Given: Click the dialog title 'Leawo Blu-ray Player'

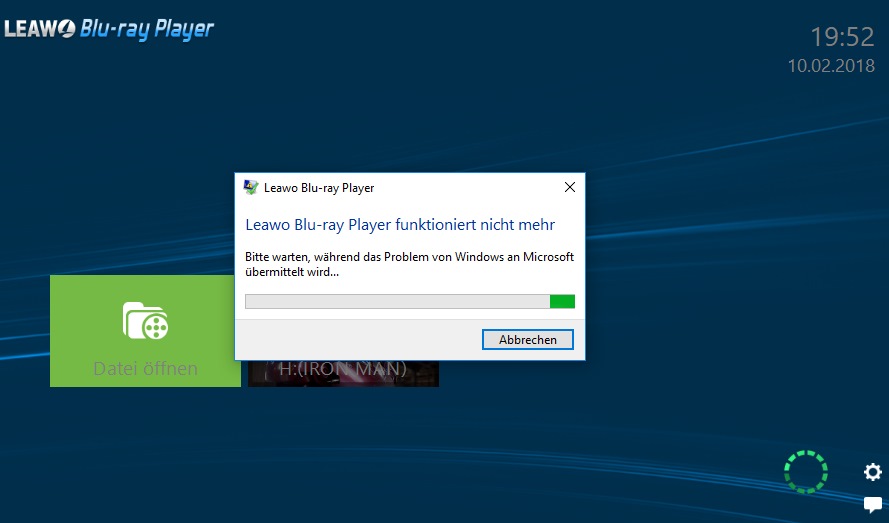Looking at the screenshot, I should tap(319, 188).
